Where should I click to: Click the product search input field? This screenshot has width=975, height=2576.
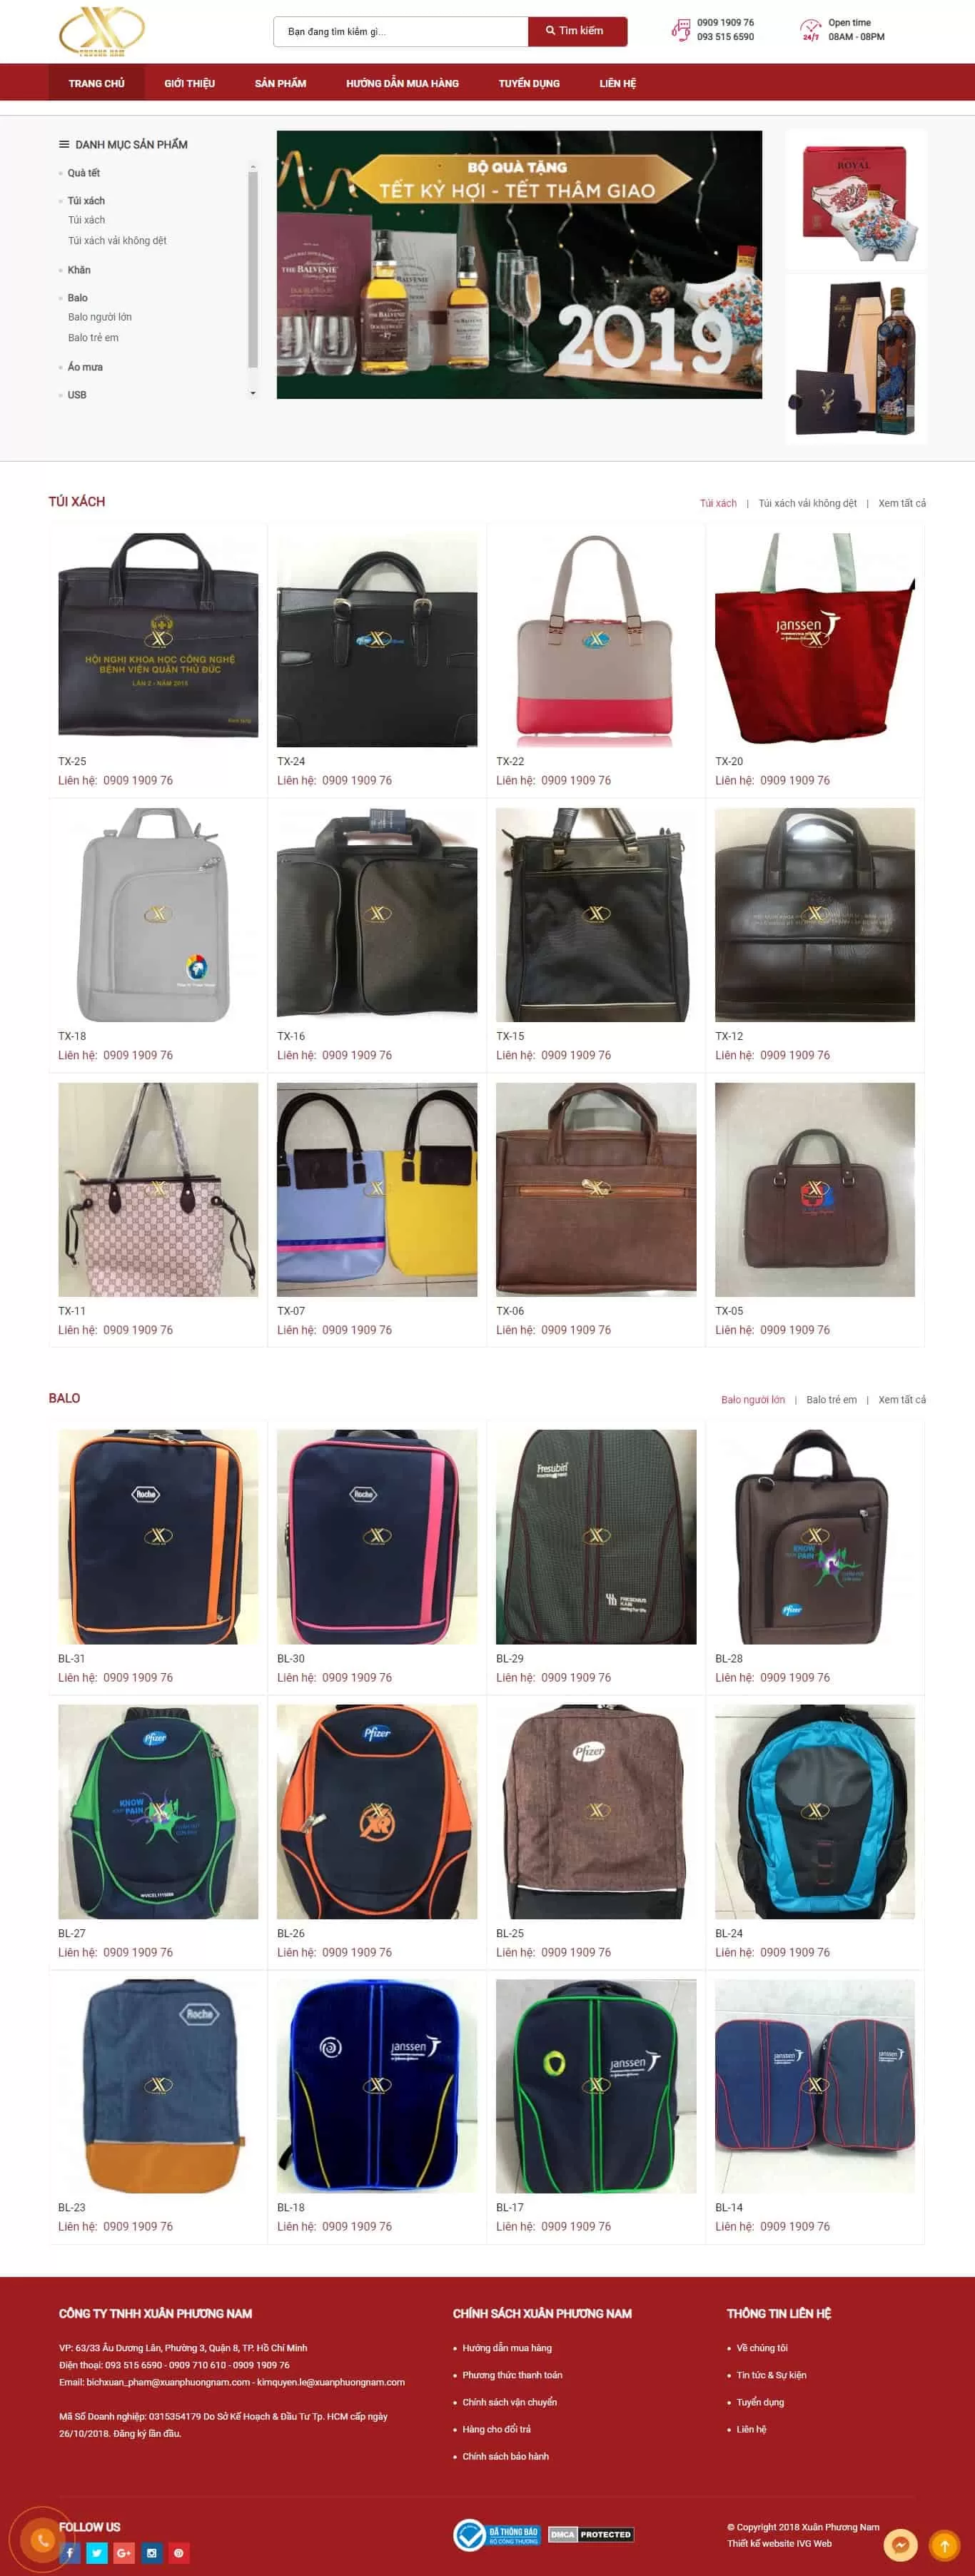401,31
